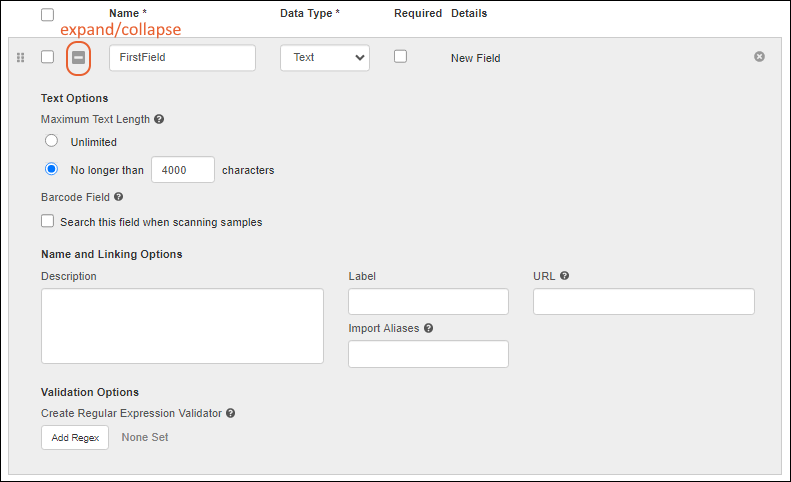
Task: Mark FirstField as Required
Action: click(x=400, y=57)
